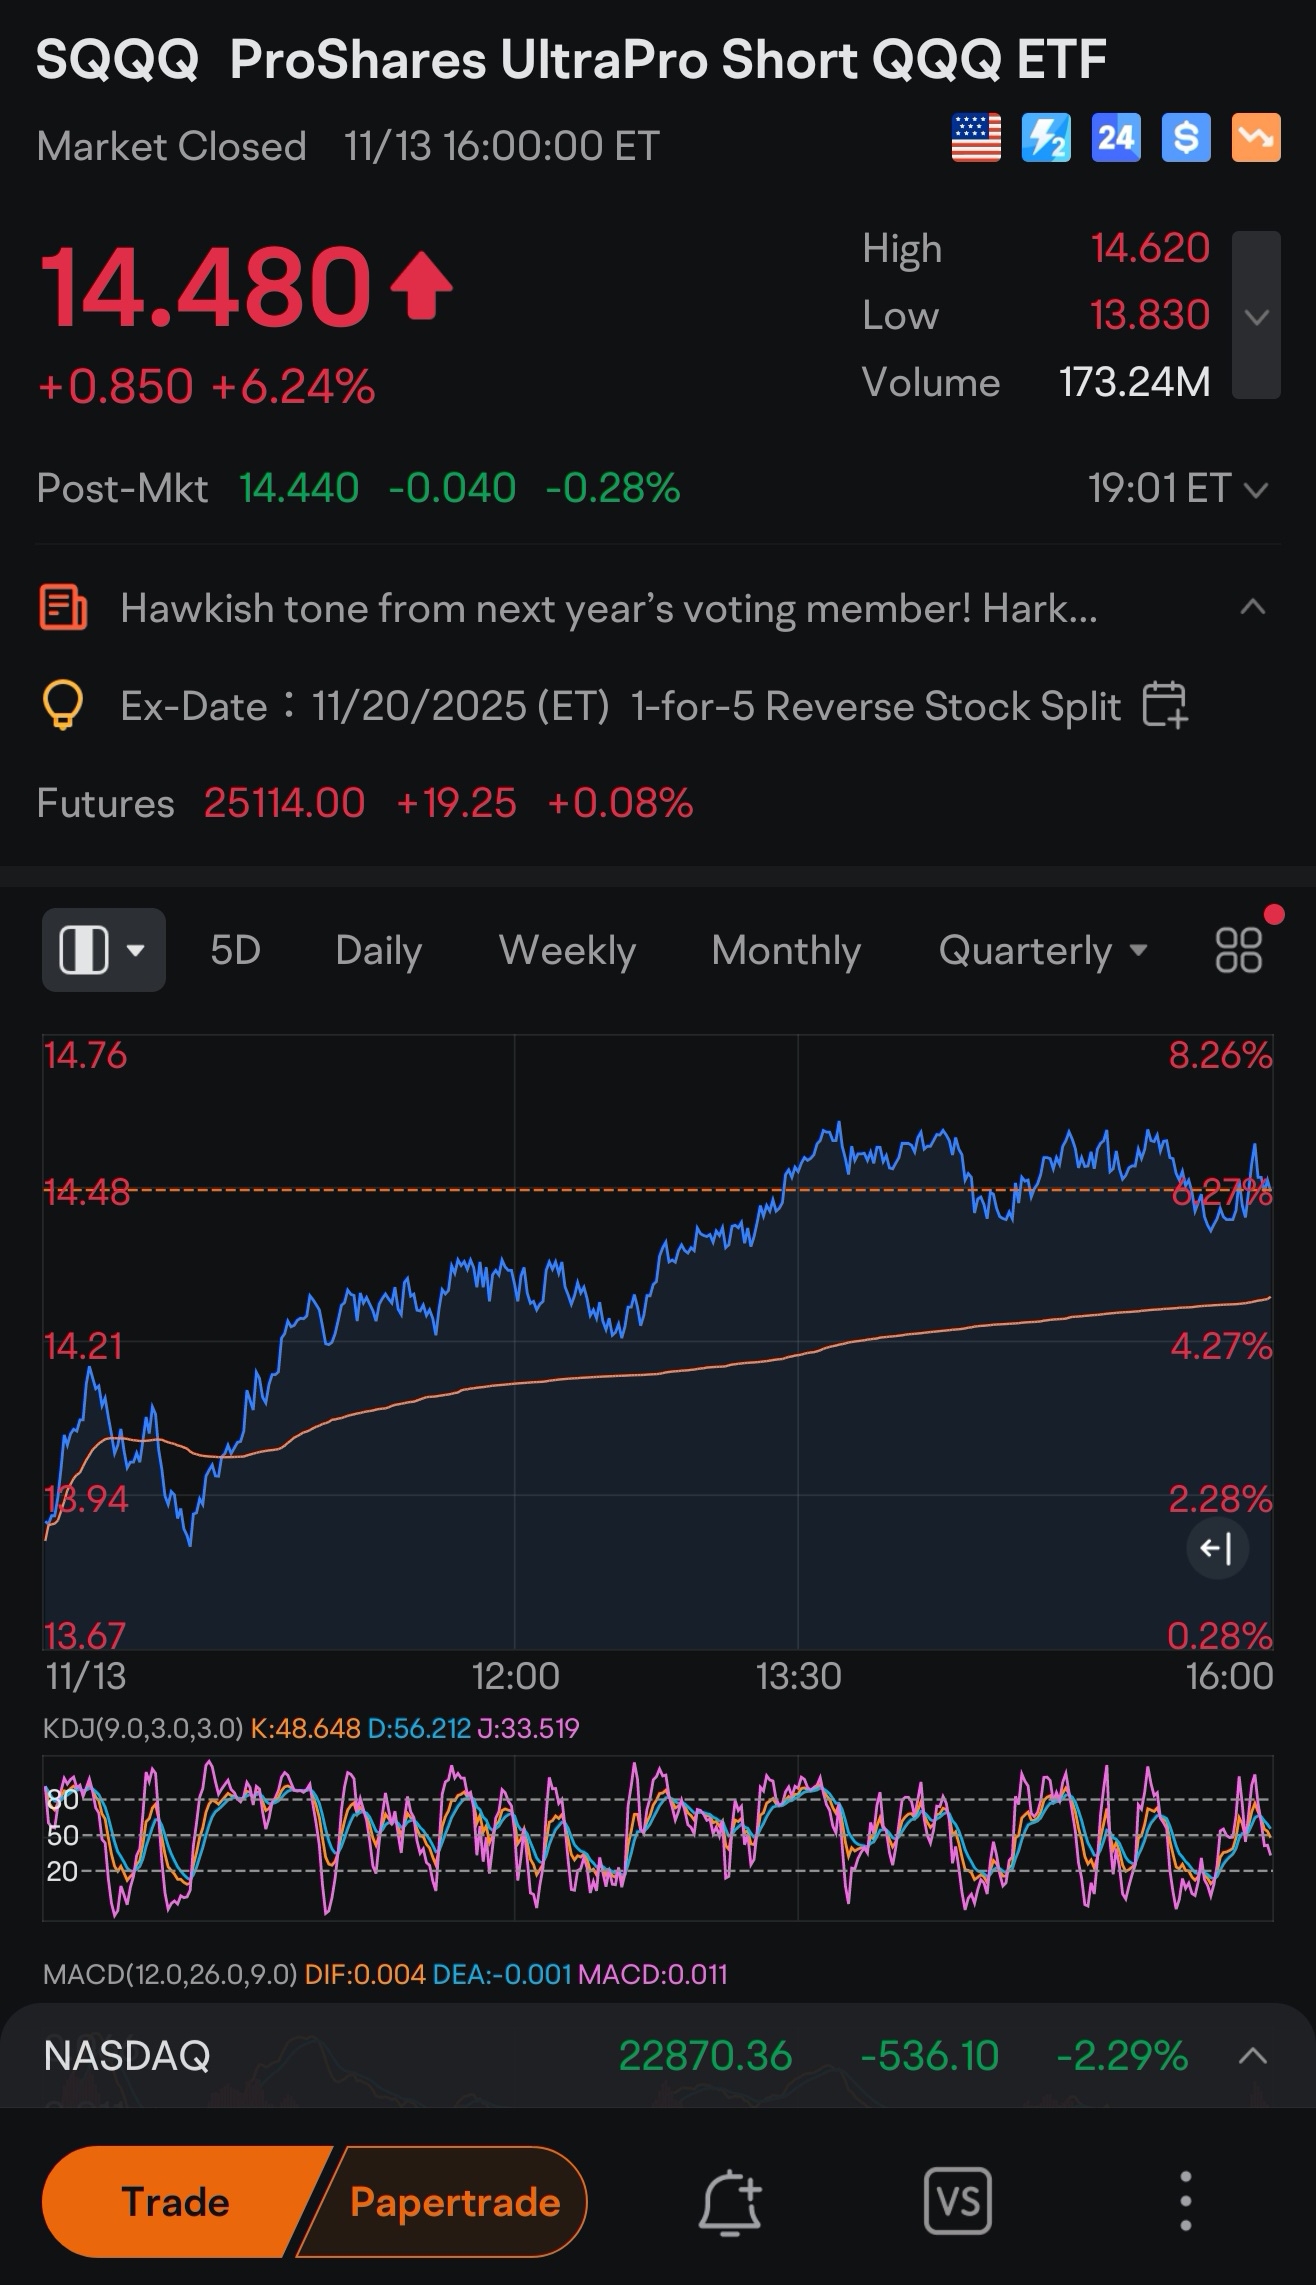This screenshot has height=2285, width=1316.
Task: Tap the Market Closed status text
Action: pyautogui.click(x=171, y=146)
